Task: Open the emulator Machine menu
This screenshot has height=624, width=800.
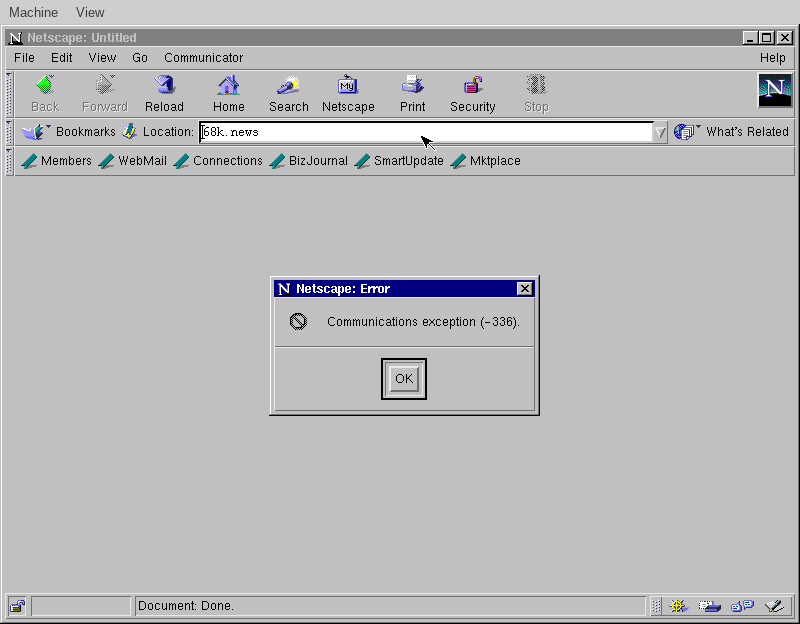Action: point(34,12)
